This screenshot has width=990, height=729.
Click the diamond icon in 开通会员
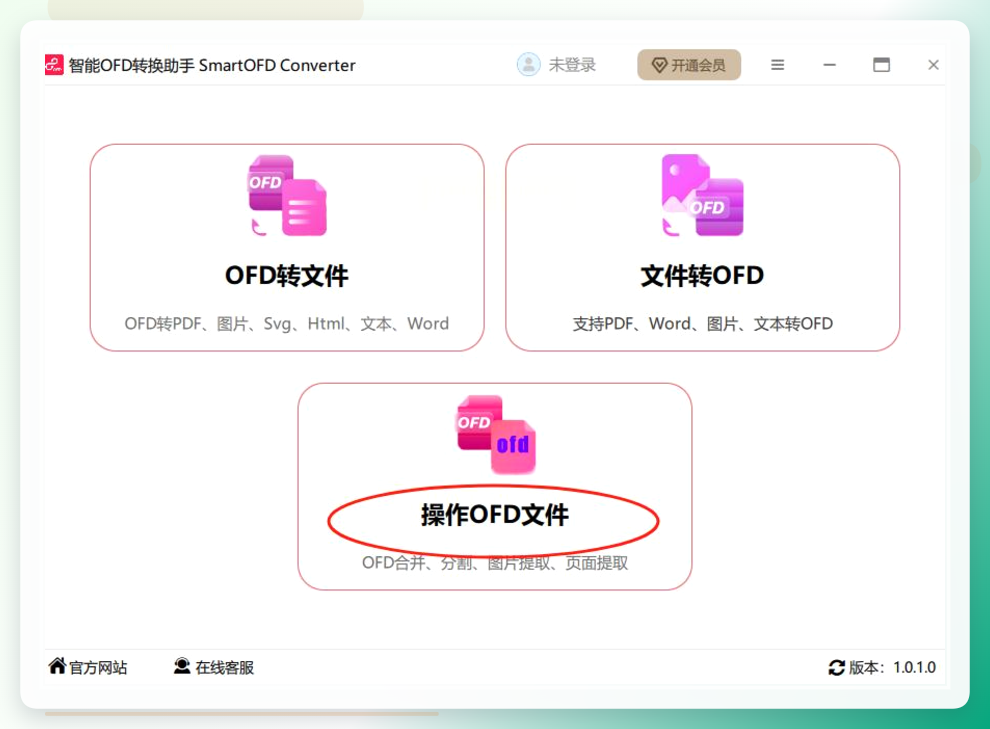point(659,65)
